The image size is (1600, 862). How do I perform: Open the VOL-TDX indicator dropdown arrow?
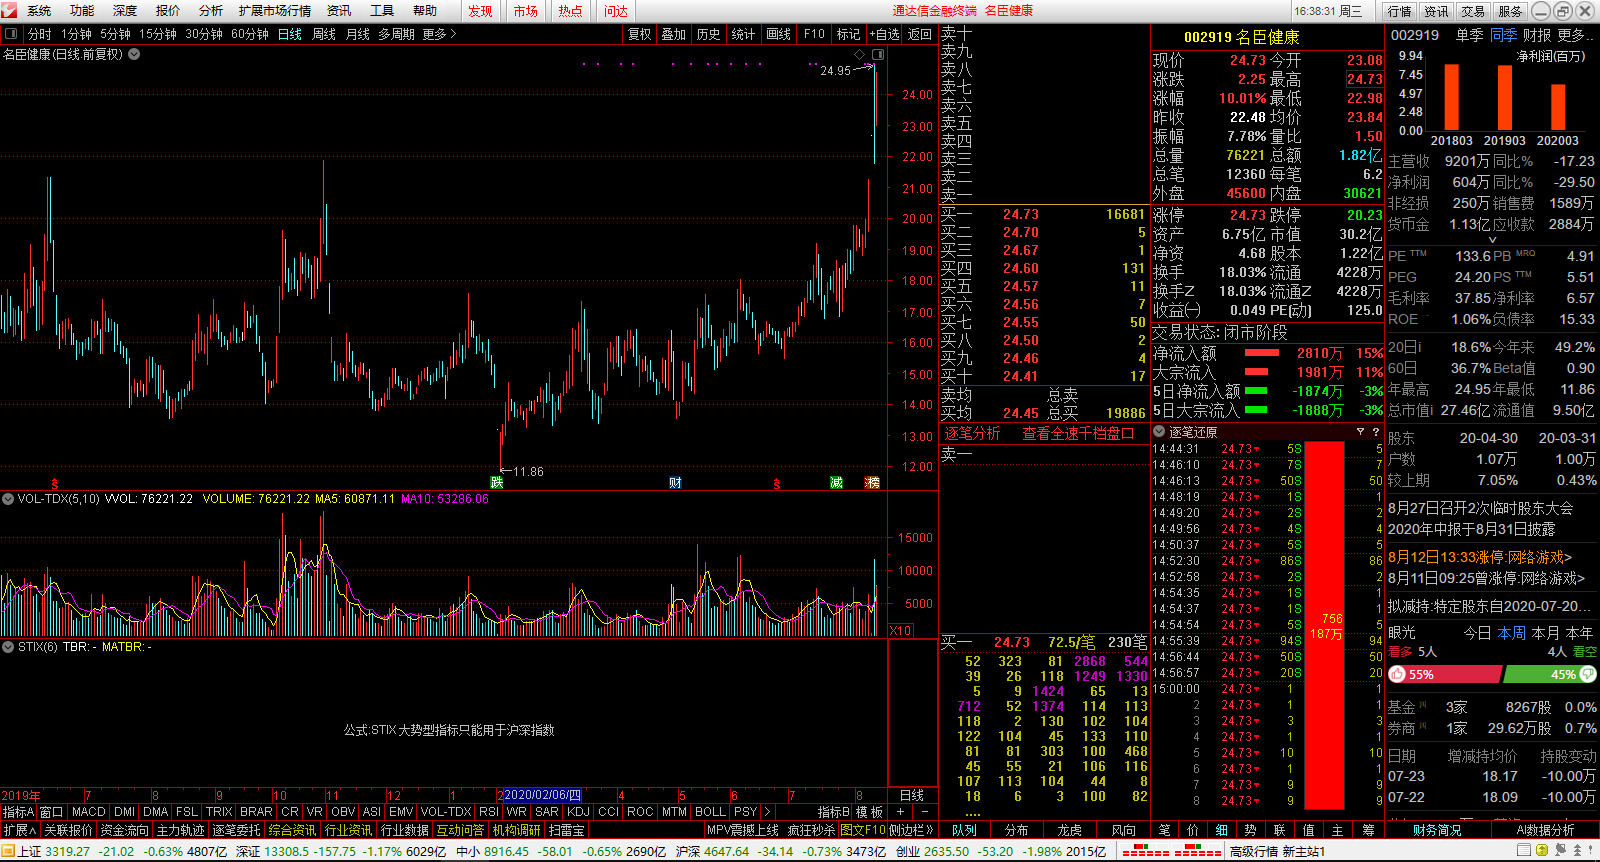[8, 498]
